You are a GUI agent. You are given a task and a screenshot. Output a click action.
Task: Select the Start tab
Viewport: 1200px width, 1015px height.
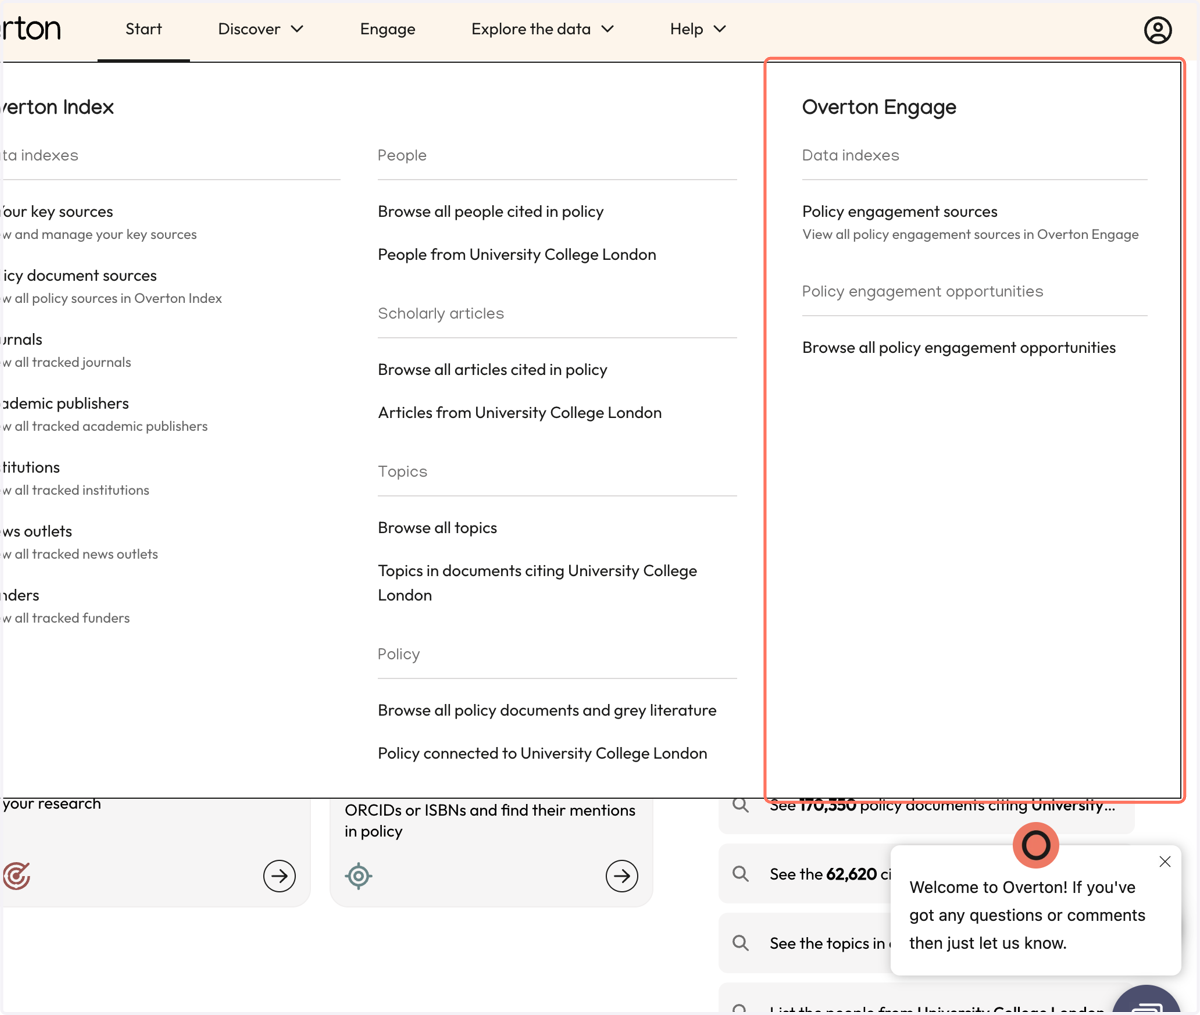pos(144,29)
